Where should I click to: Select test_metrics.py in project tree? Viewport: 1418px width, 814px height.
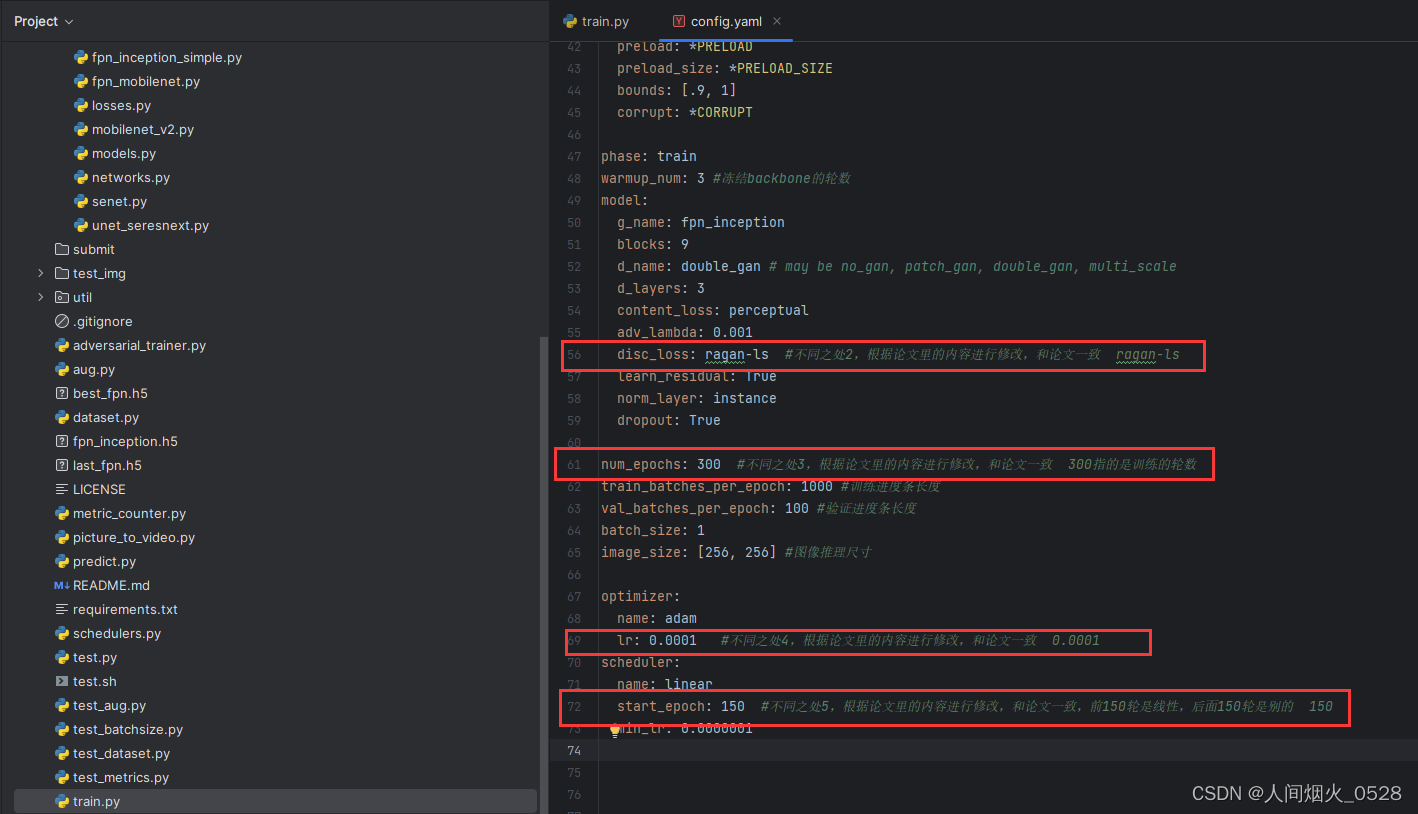pos(121,777)
